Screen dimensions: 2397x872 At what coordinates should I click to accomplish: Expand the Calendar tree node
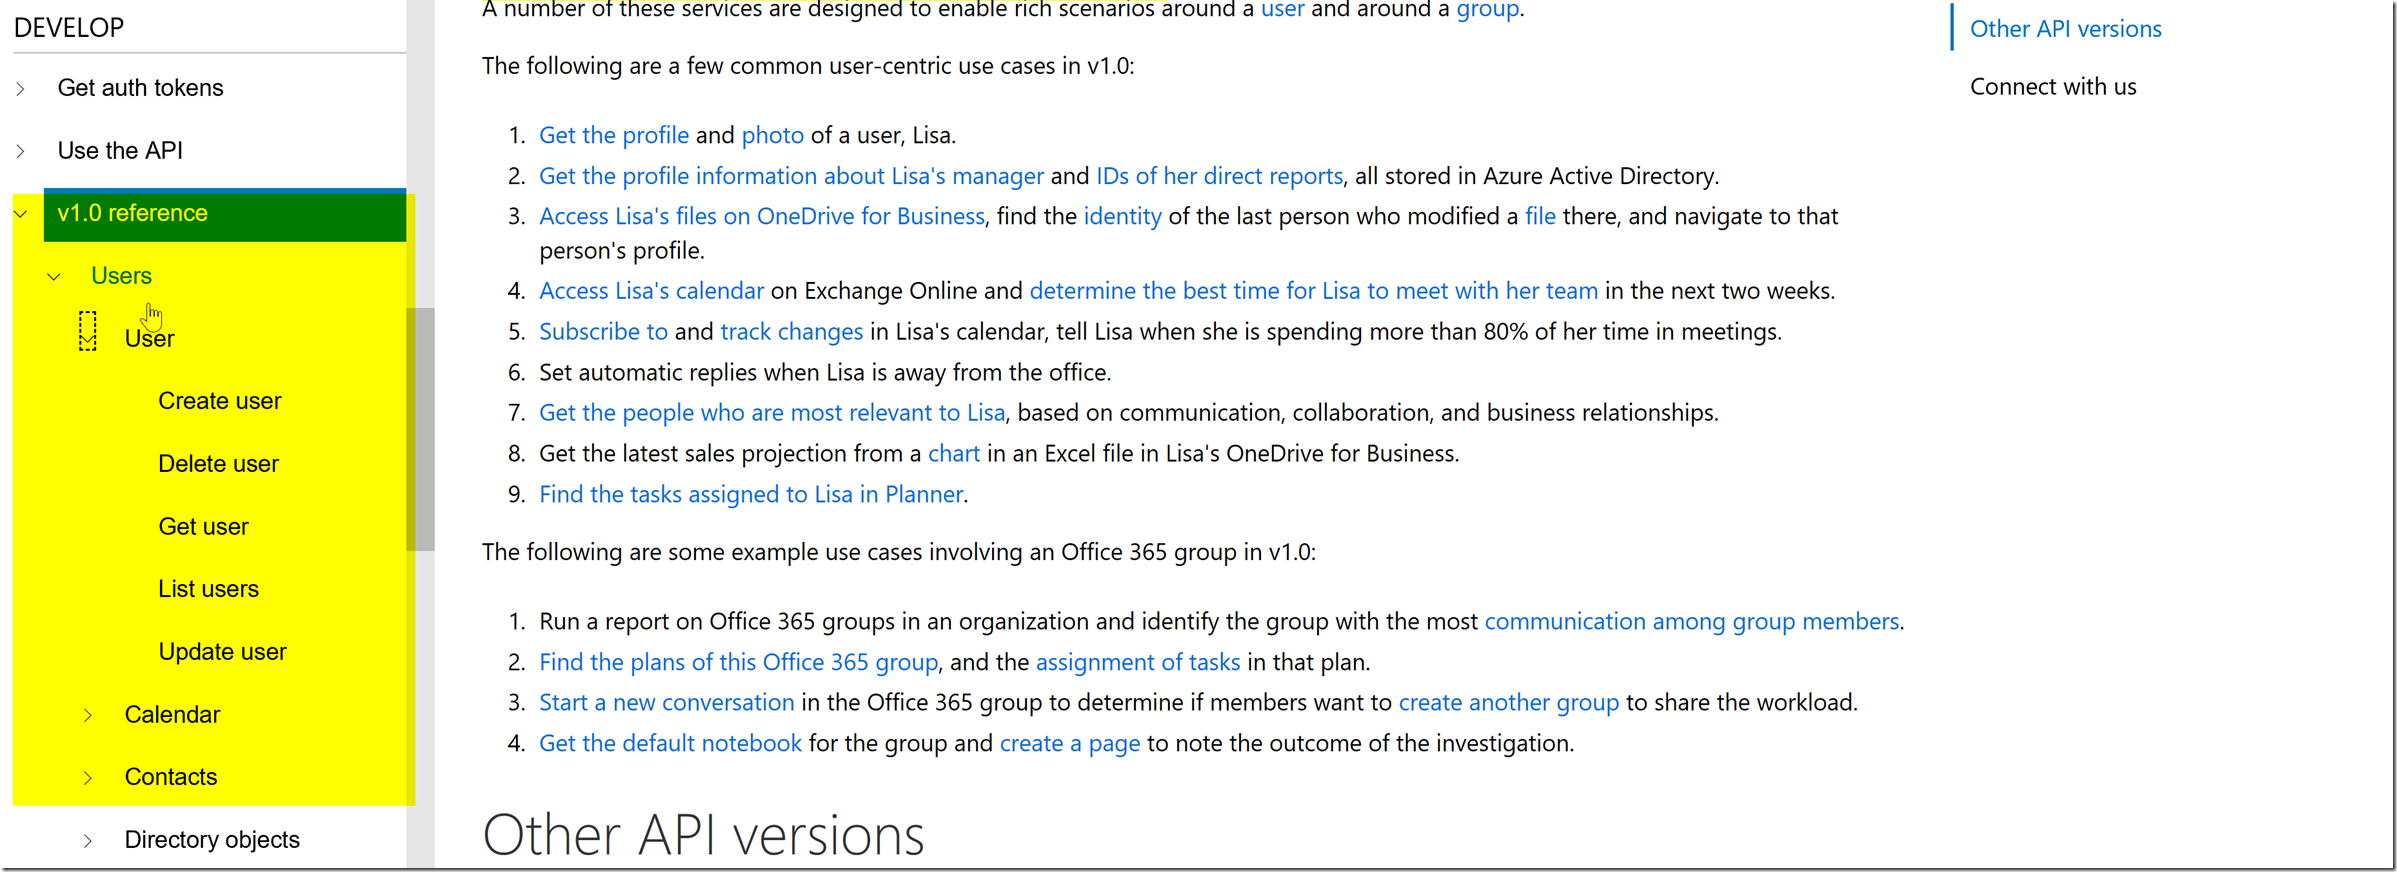88,715
